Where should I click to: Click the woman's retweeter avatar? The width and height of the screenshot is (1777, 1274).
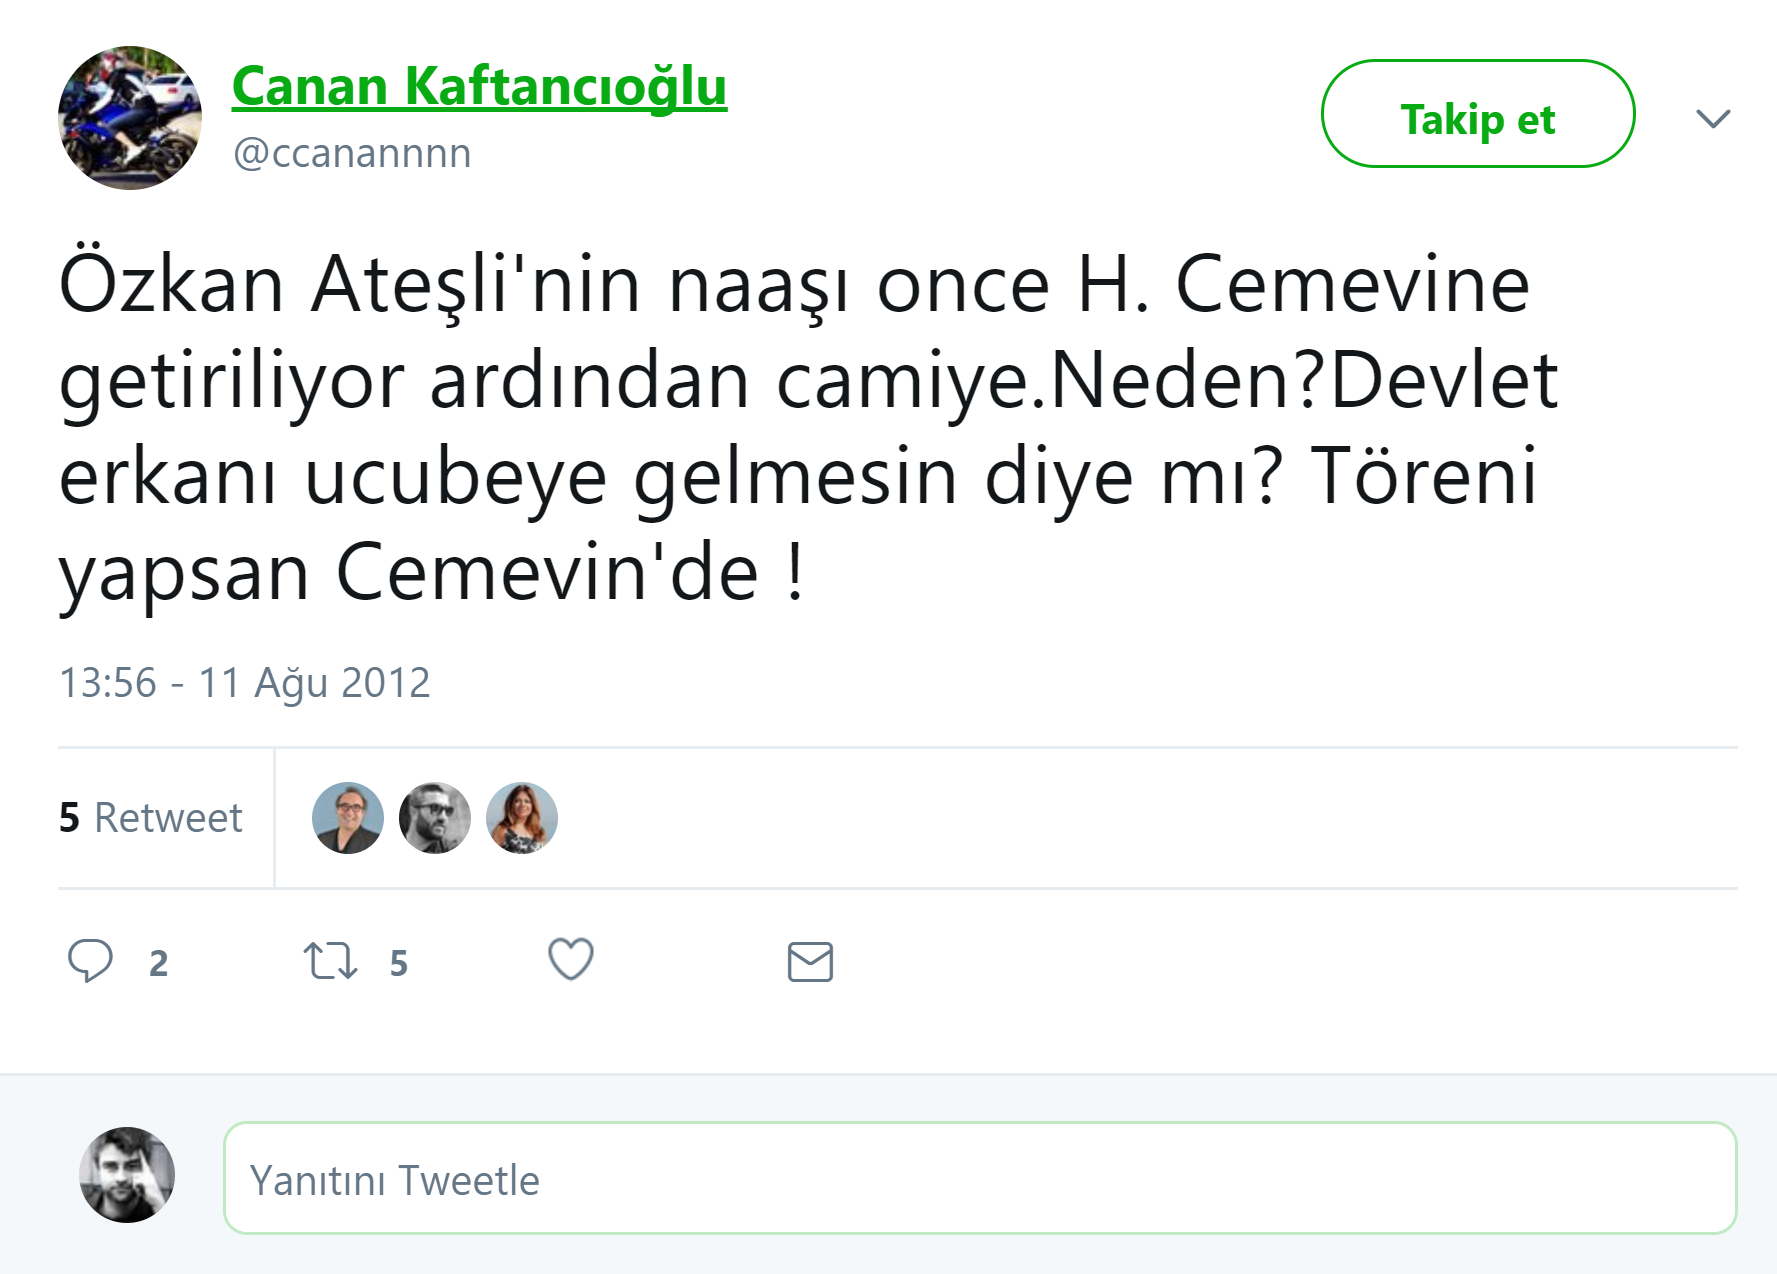click(x=522, y=818)
